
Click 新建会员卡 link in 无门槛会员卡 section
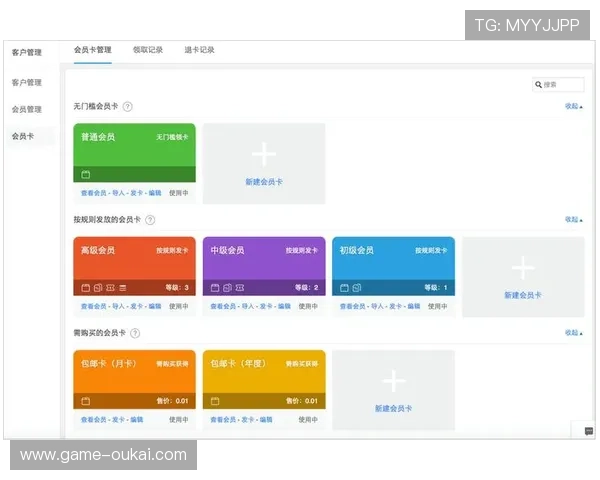coord(264,182)
